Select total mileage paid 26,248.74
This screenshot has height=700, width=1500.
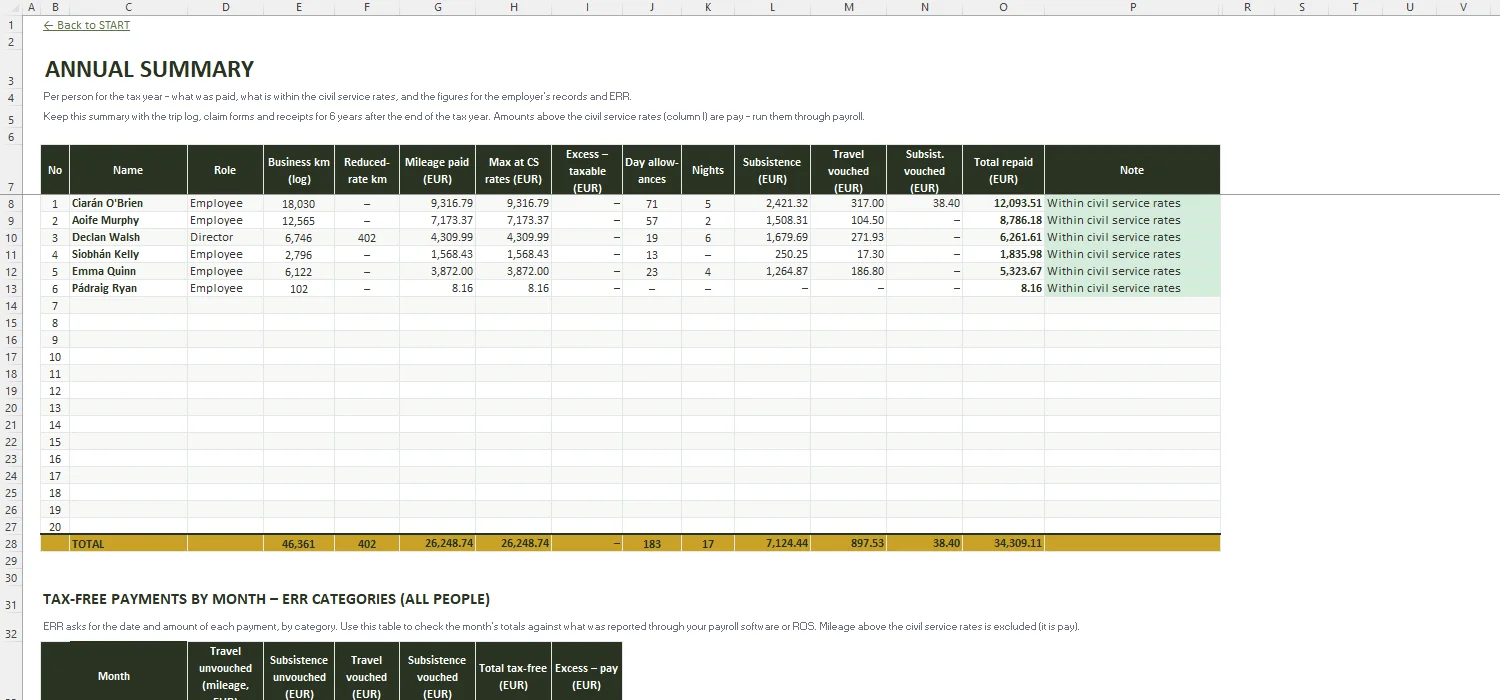[x=437, y=544]
